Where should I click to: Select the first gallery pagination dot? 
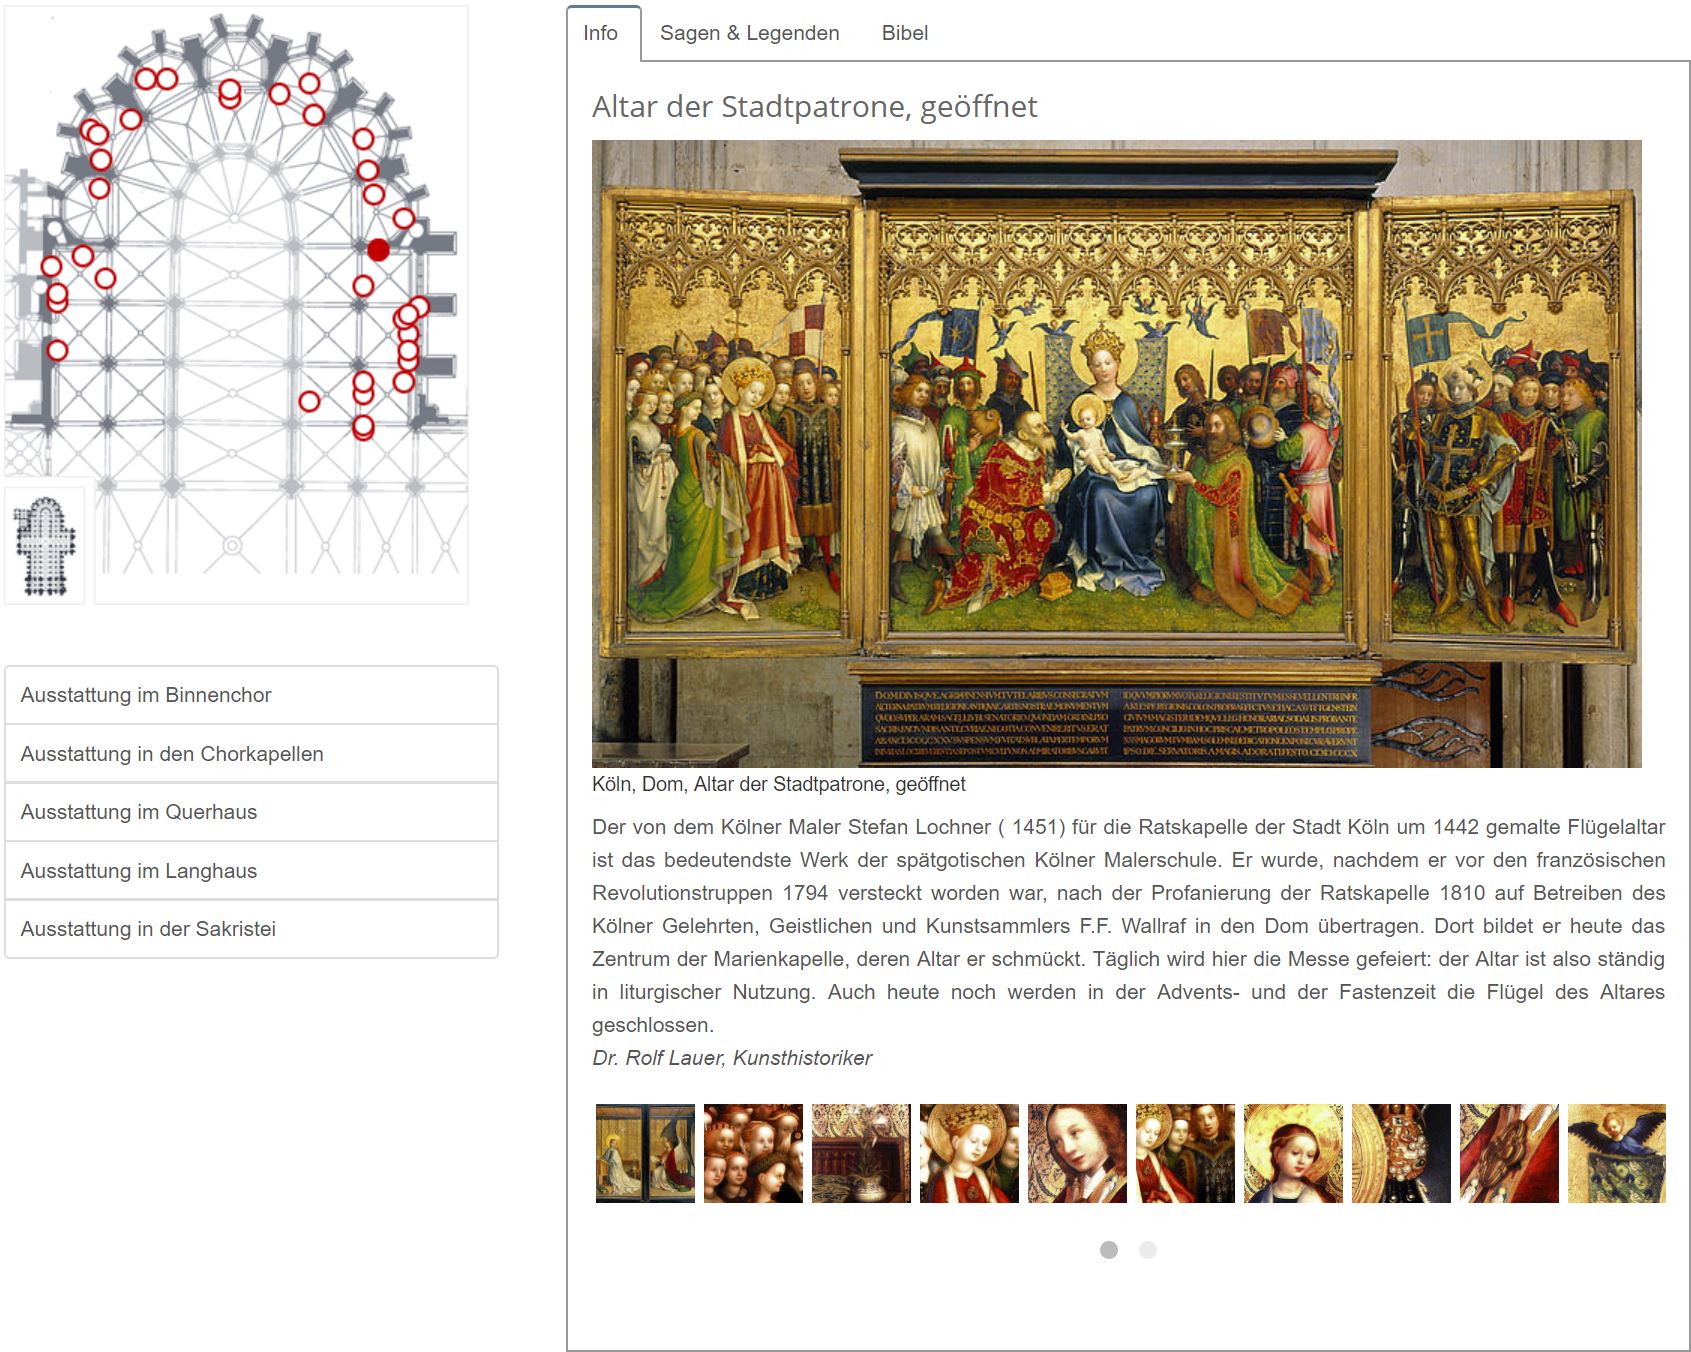click(x=1108, y=1250)
